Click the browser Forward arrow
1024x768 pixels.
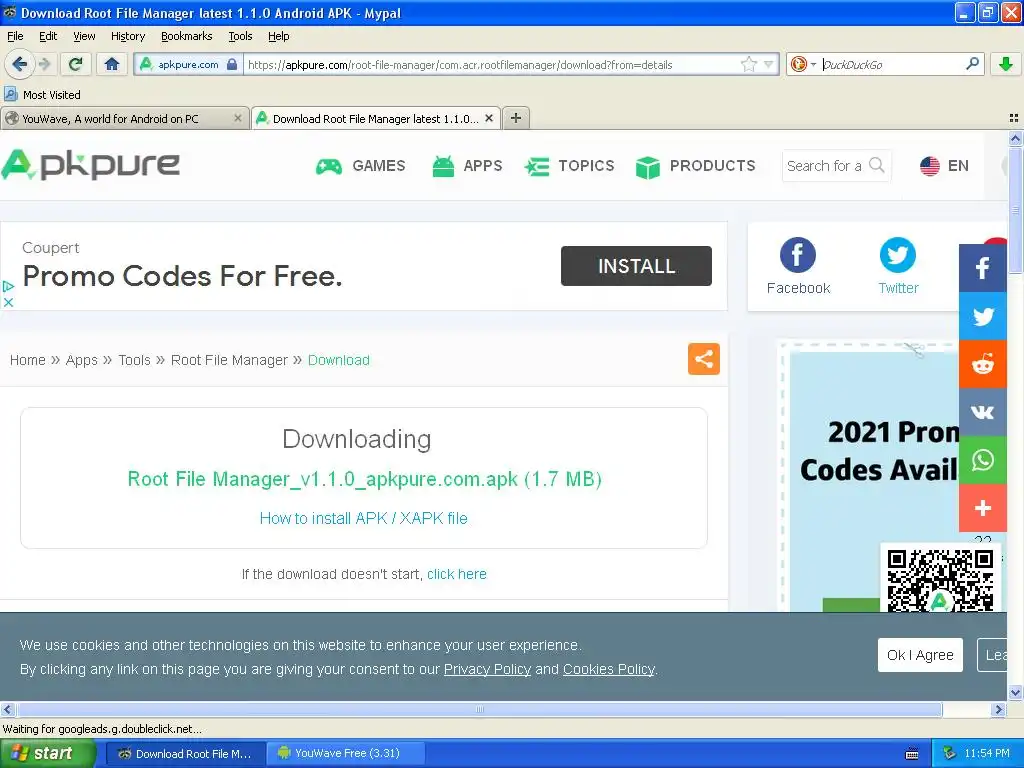[44, 64]
